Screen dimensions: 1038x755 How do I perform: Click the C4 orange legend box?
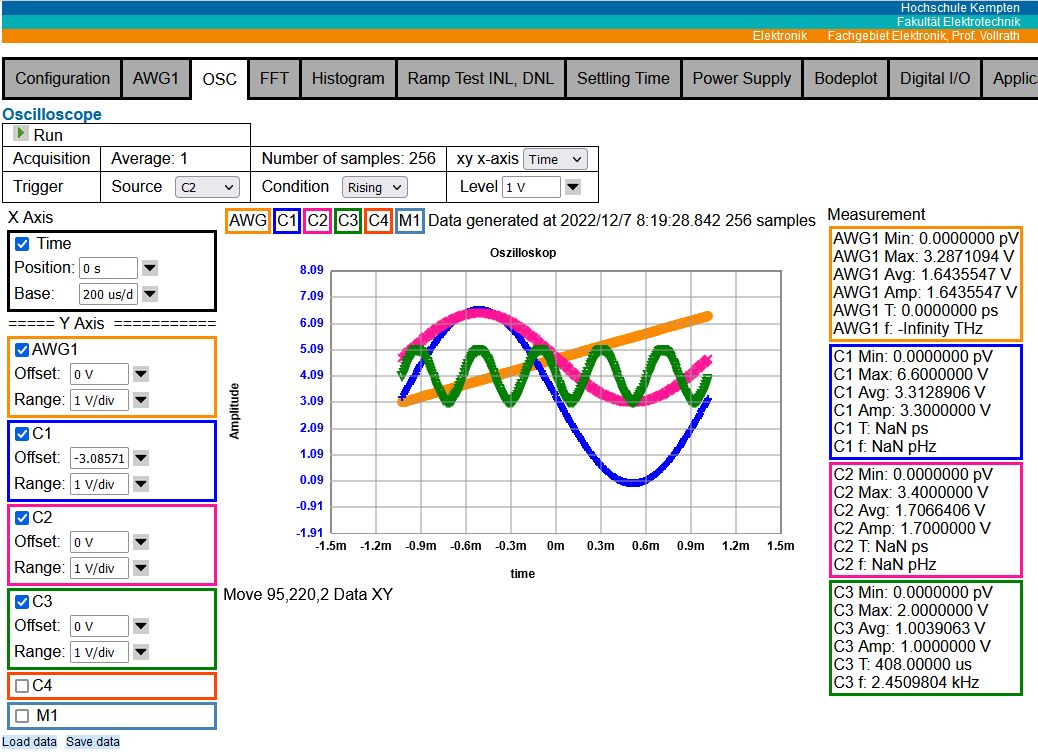click(x=378, y=220)
